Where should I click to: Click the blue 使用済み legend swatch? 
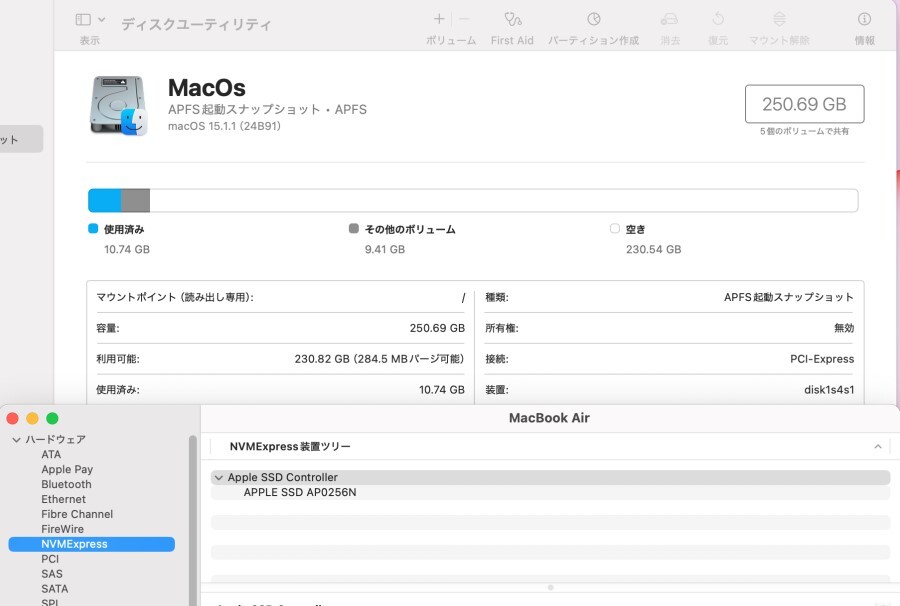click(x=93, y=228)
